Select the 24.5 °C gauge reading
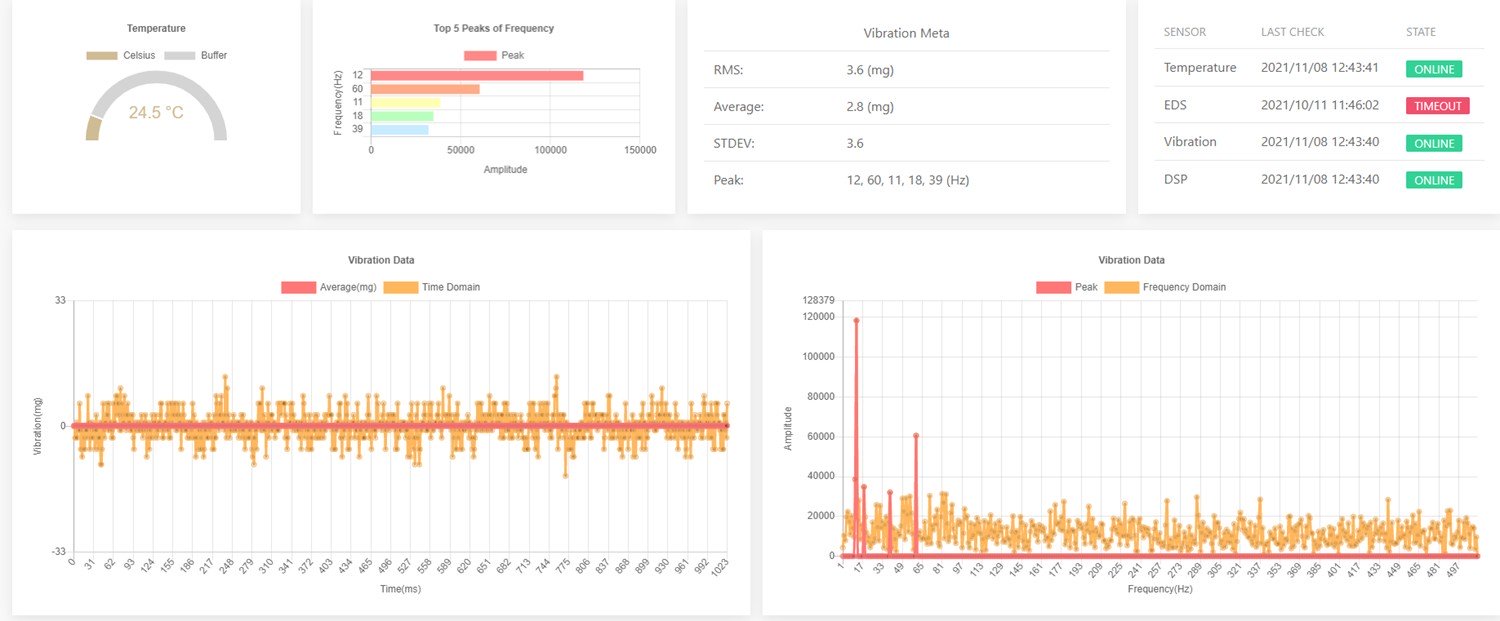The image size is (1500, 621). click(x=156, y=113)
